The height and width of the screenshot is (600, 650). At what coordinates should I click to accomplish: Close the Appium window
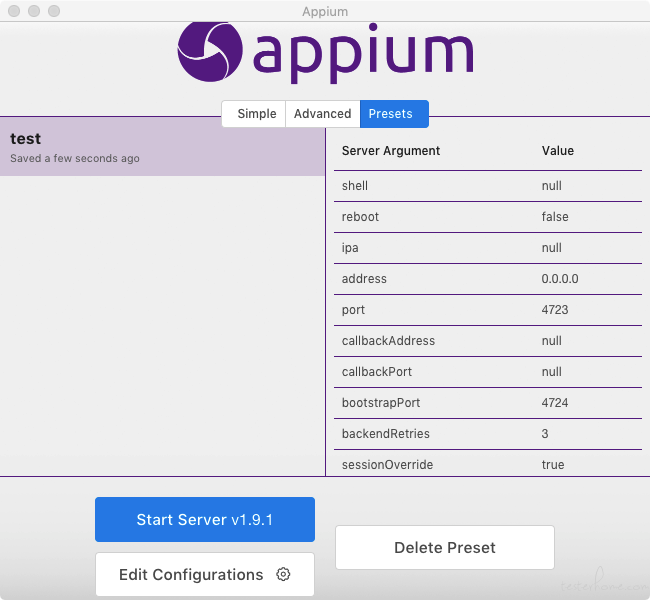[x=14, y=11]
